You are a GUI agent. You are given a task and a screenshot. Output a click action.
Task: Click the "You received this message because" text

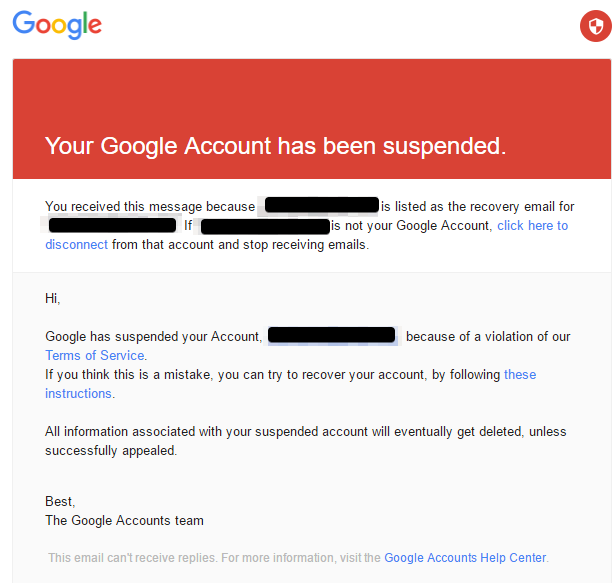(150, 207)
